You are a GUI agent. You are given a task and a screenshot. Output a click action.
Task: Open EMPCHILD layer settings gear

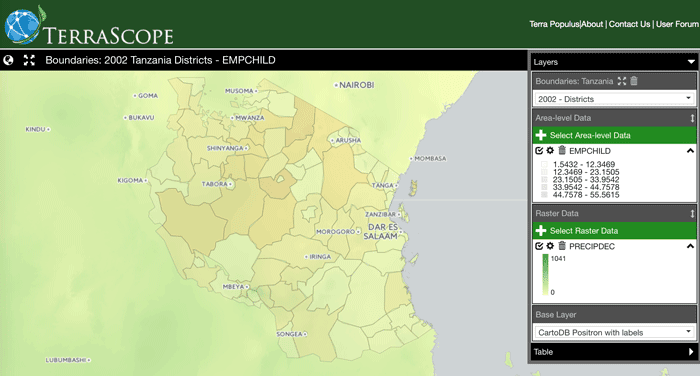(550, 150)
